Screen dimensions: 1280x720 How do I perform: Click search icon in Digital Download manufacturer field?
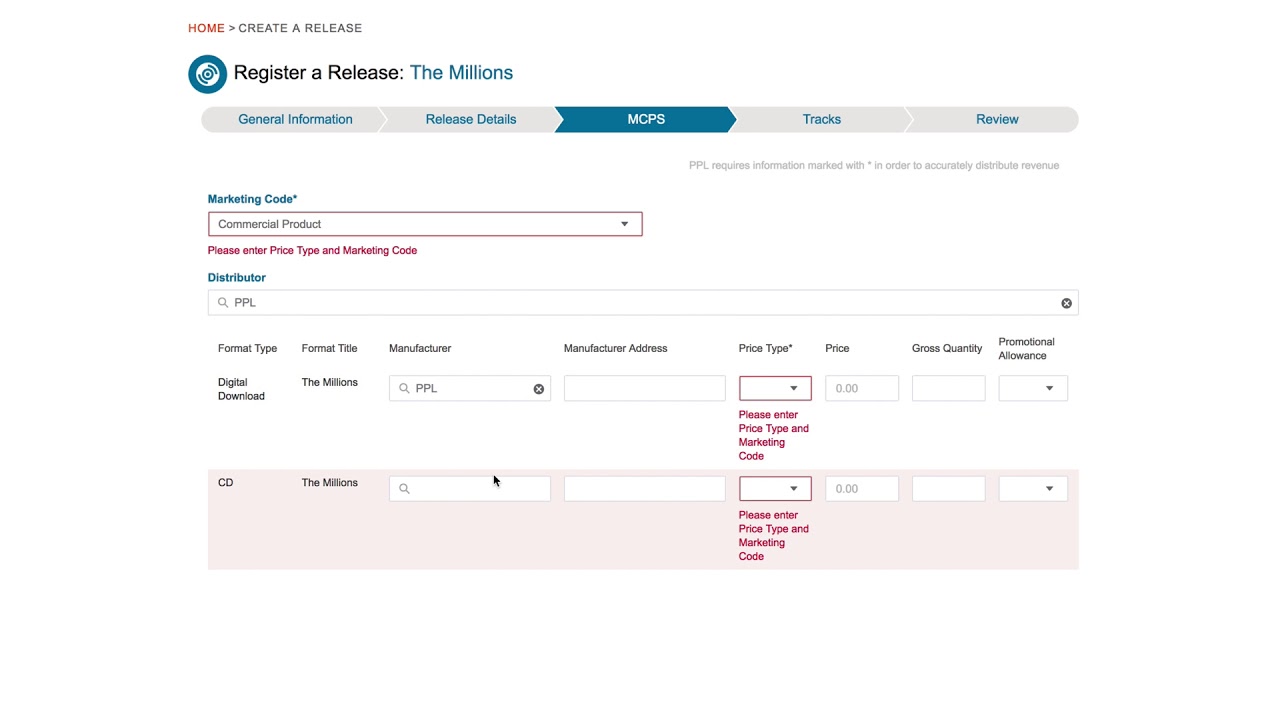pyautogui.click(x=404, y=389)
